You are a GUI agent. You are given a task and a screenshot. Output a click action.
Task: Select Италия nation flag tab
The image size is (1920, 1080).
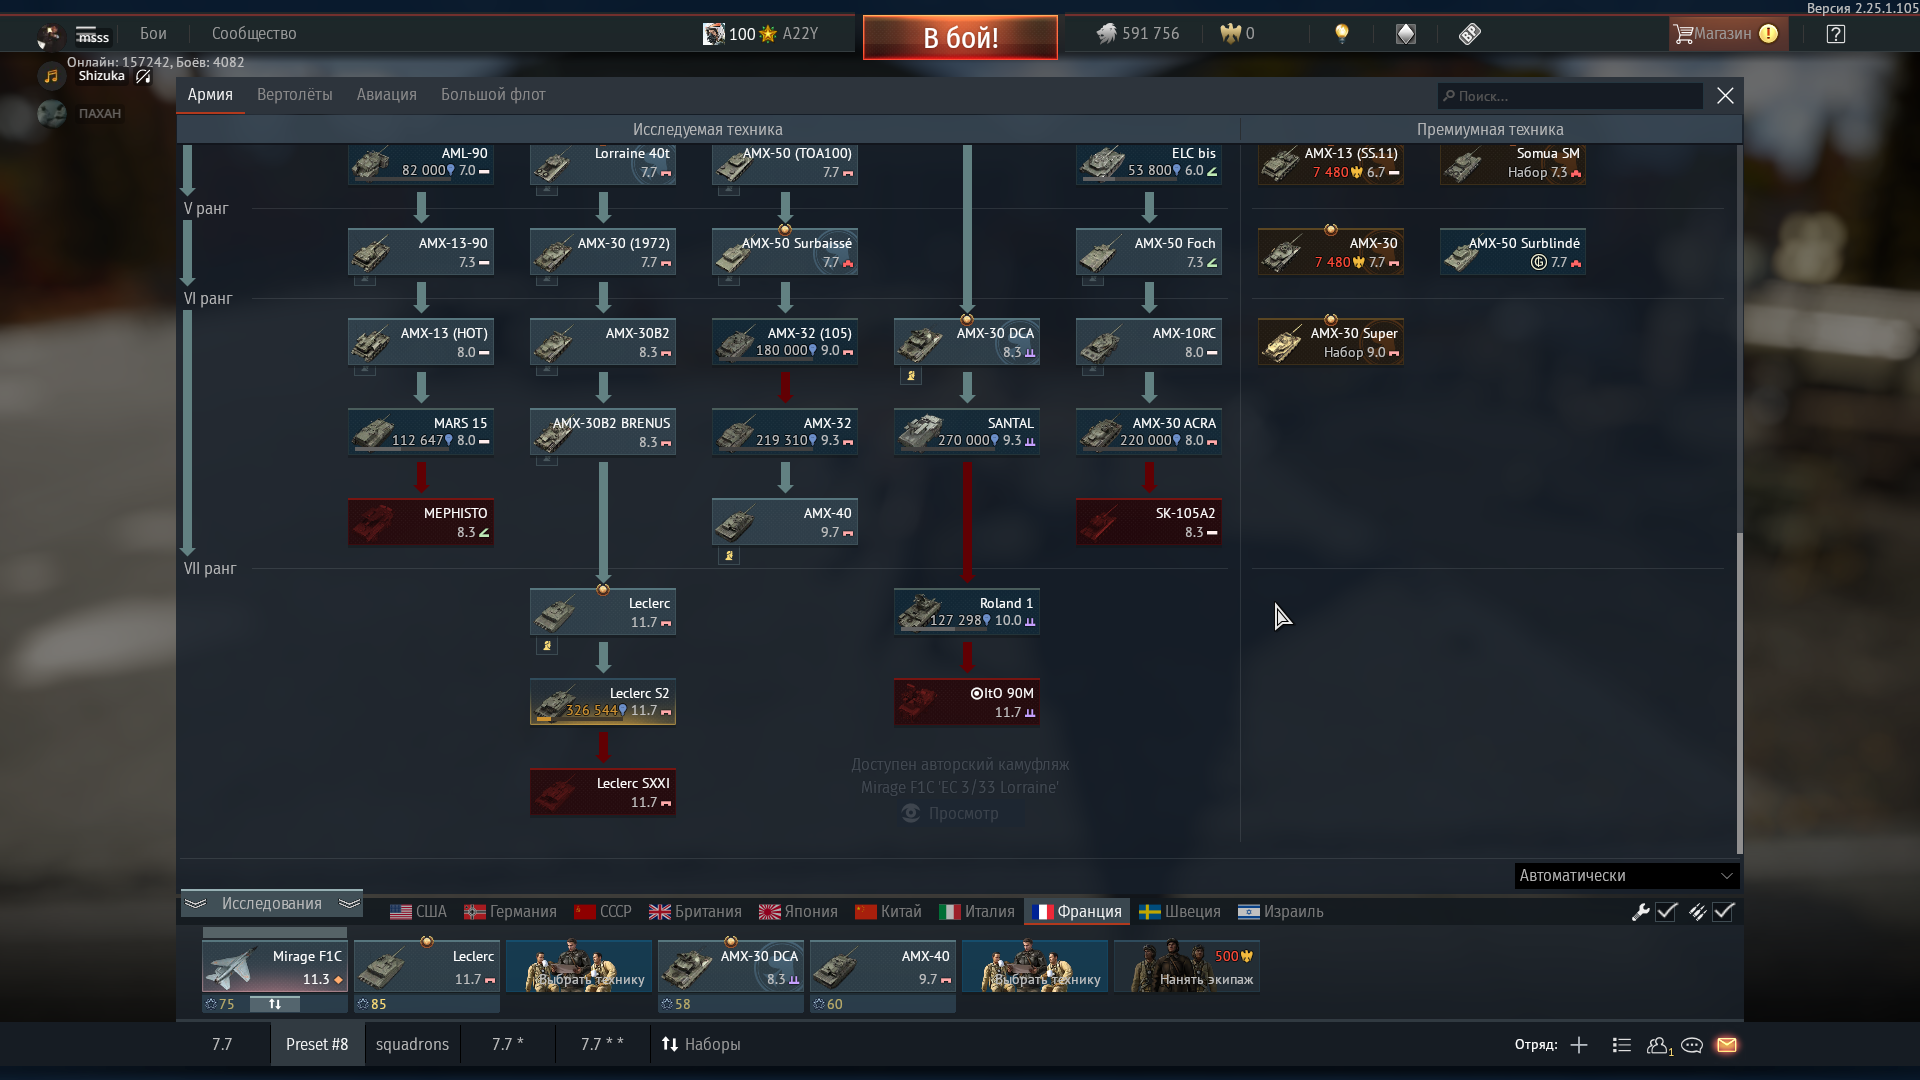click(977, 912)
